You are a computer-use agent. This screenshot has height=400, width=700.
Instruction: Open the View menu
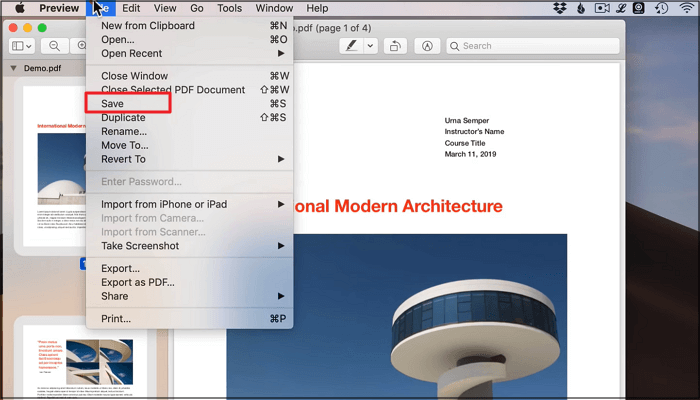coord(165,8)
